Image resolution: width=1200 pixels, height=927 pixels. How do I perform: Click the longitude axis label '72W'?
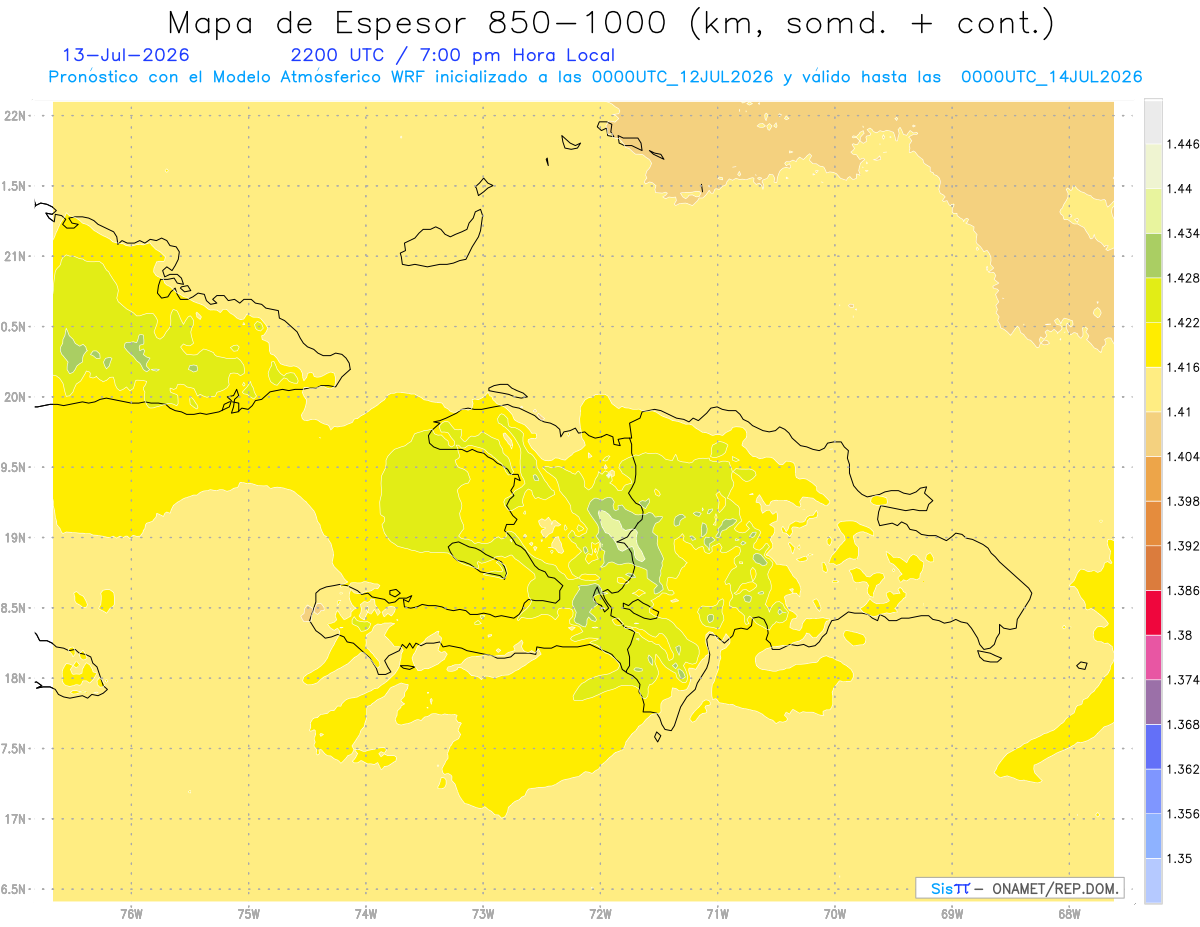[600, 914]
